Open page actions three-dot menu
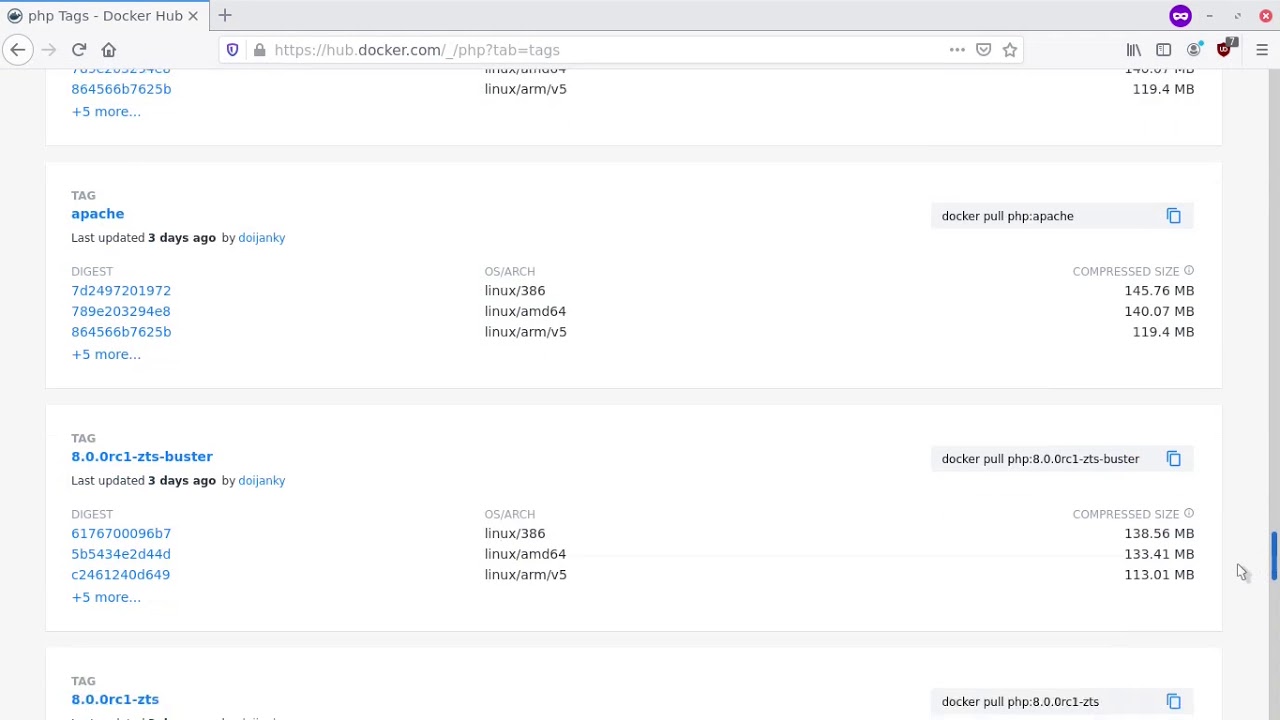This screenshot has width=1280, height=720. 957,50
